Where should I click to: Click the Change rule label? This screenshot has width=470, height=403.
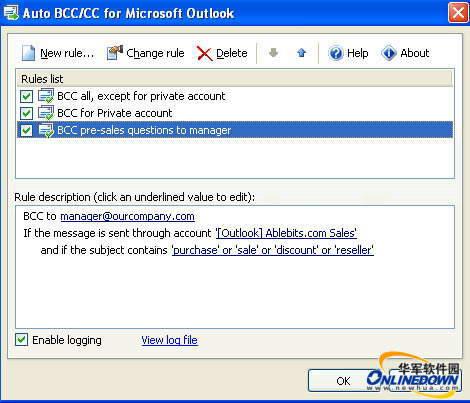pos(155,53)
